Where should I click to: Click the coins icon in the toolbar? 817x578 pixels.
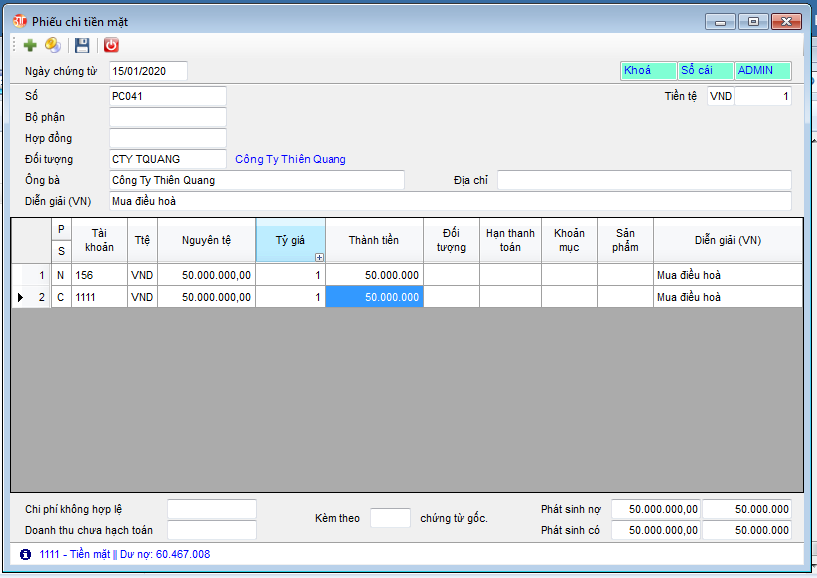point(53,45)
